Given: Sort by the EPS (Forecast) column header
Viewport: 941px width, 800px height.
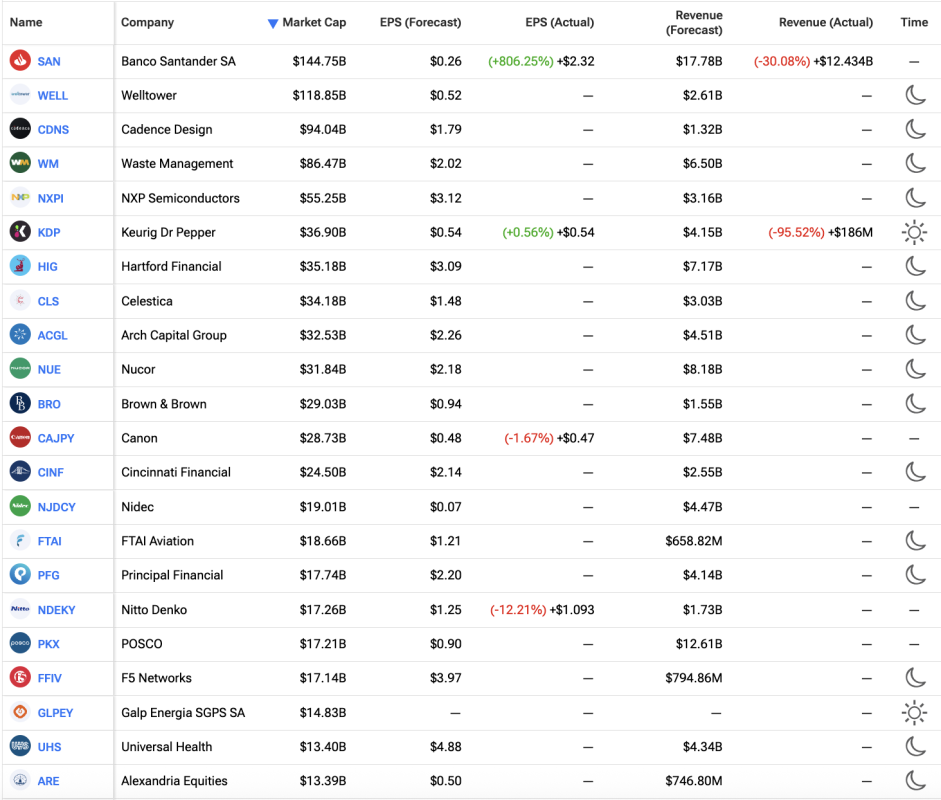Looking at the screenshot, I should [420, 22].
